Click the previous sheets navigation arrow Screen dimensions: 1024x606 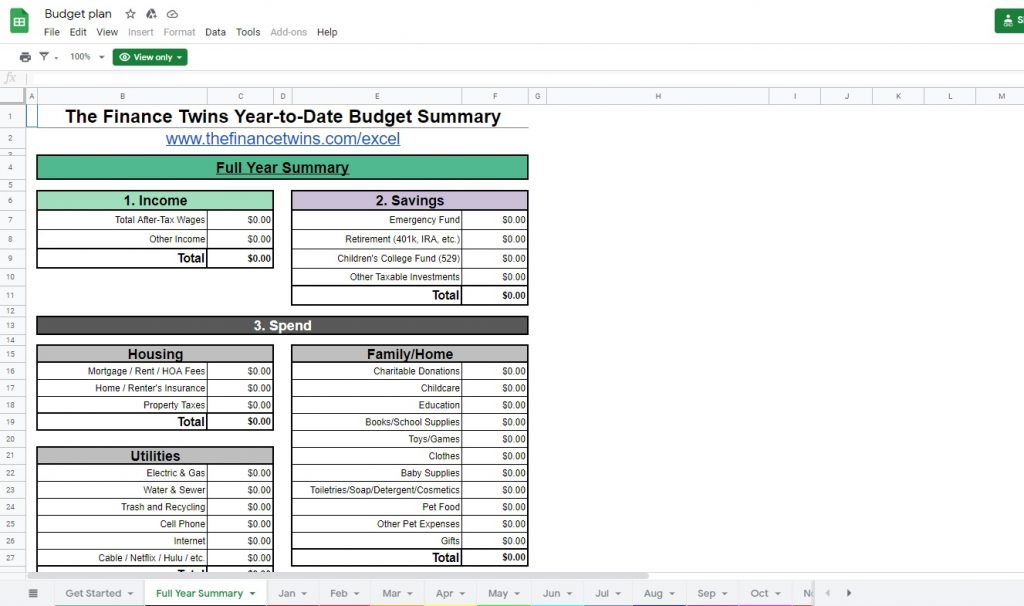pyautogui.click(x=827, y=591)
